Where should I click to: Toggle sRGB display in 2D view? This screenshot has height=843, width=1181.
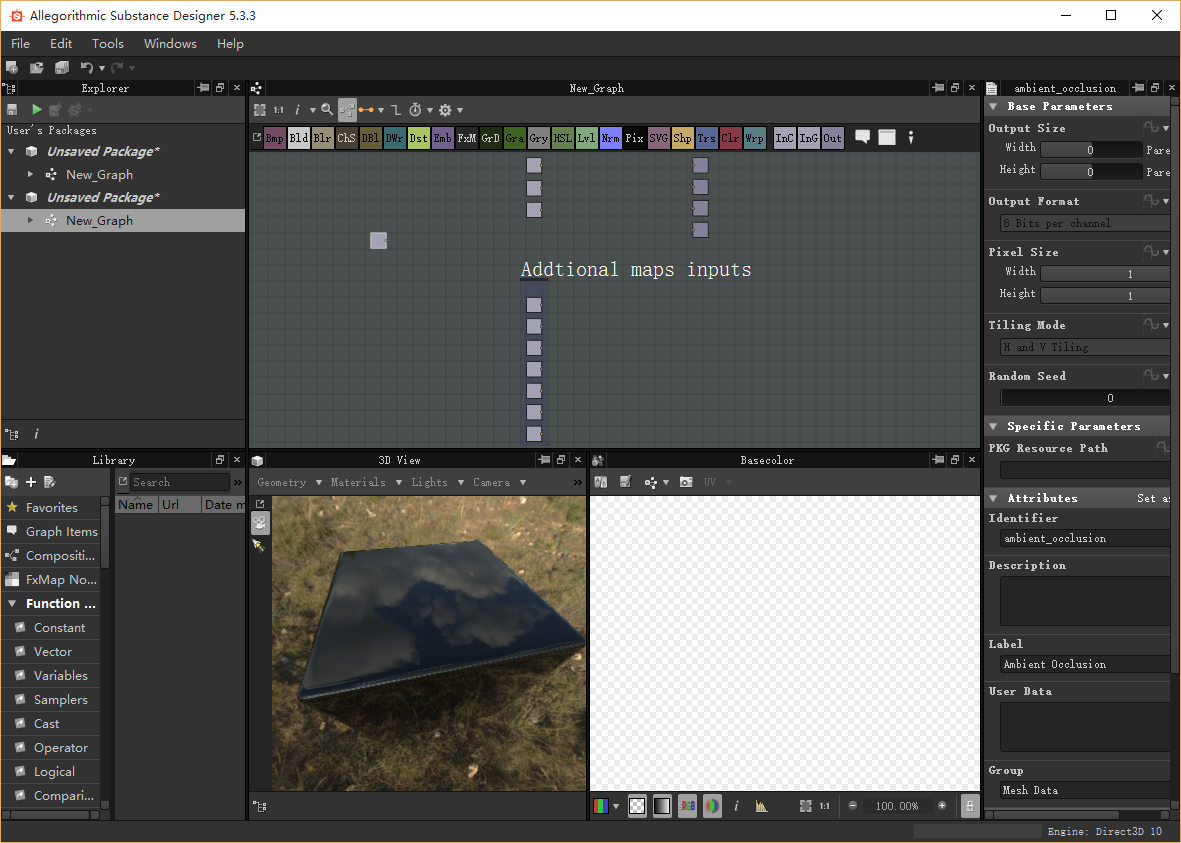click(687, 806)
